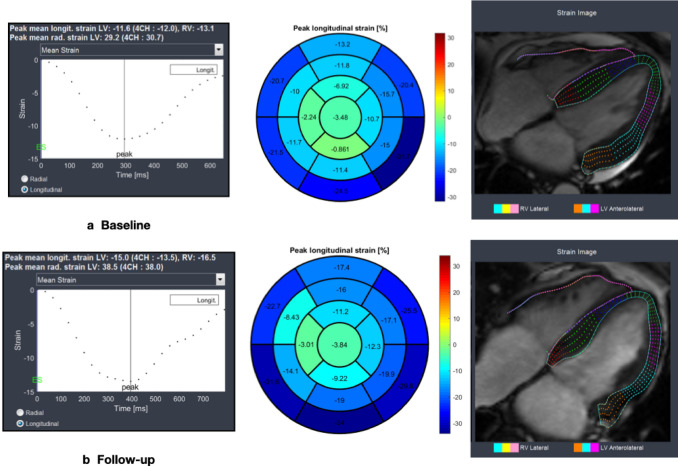
Task: Click LV Anterolateral legend in baseline Strain Image
Action: click(608, 209)
